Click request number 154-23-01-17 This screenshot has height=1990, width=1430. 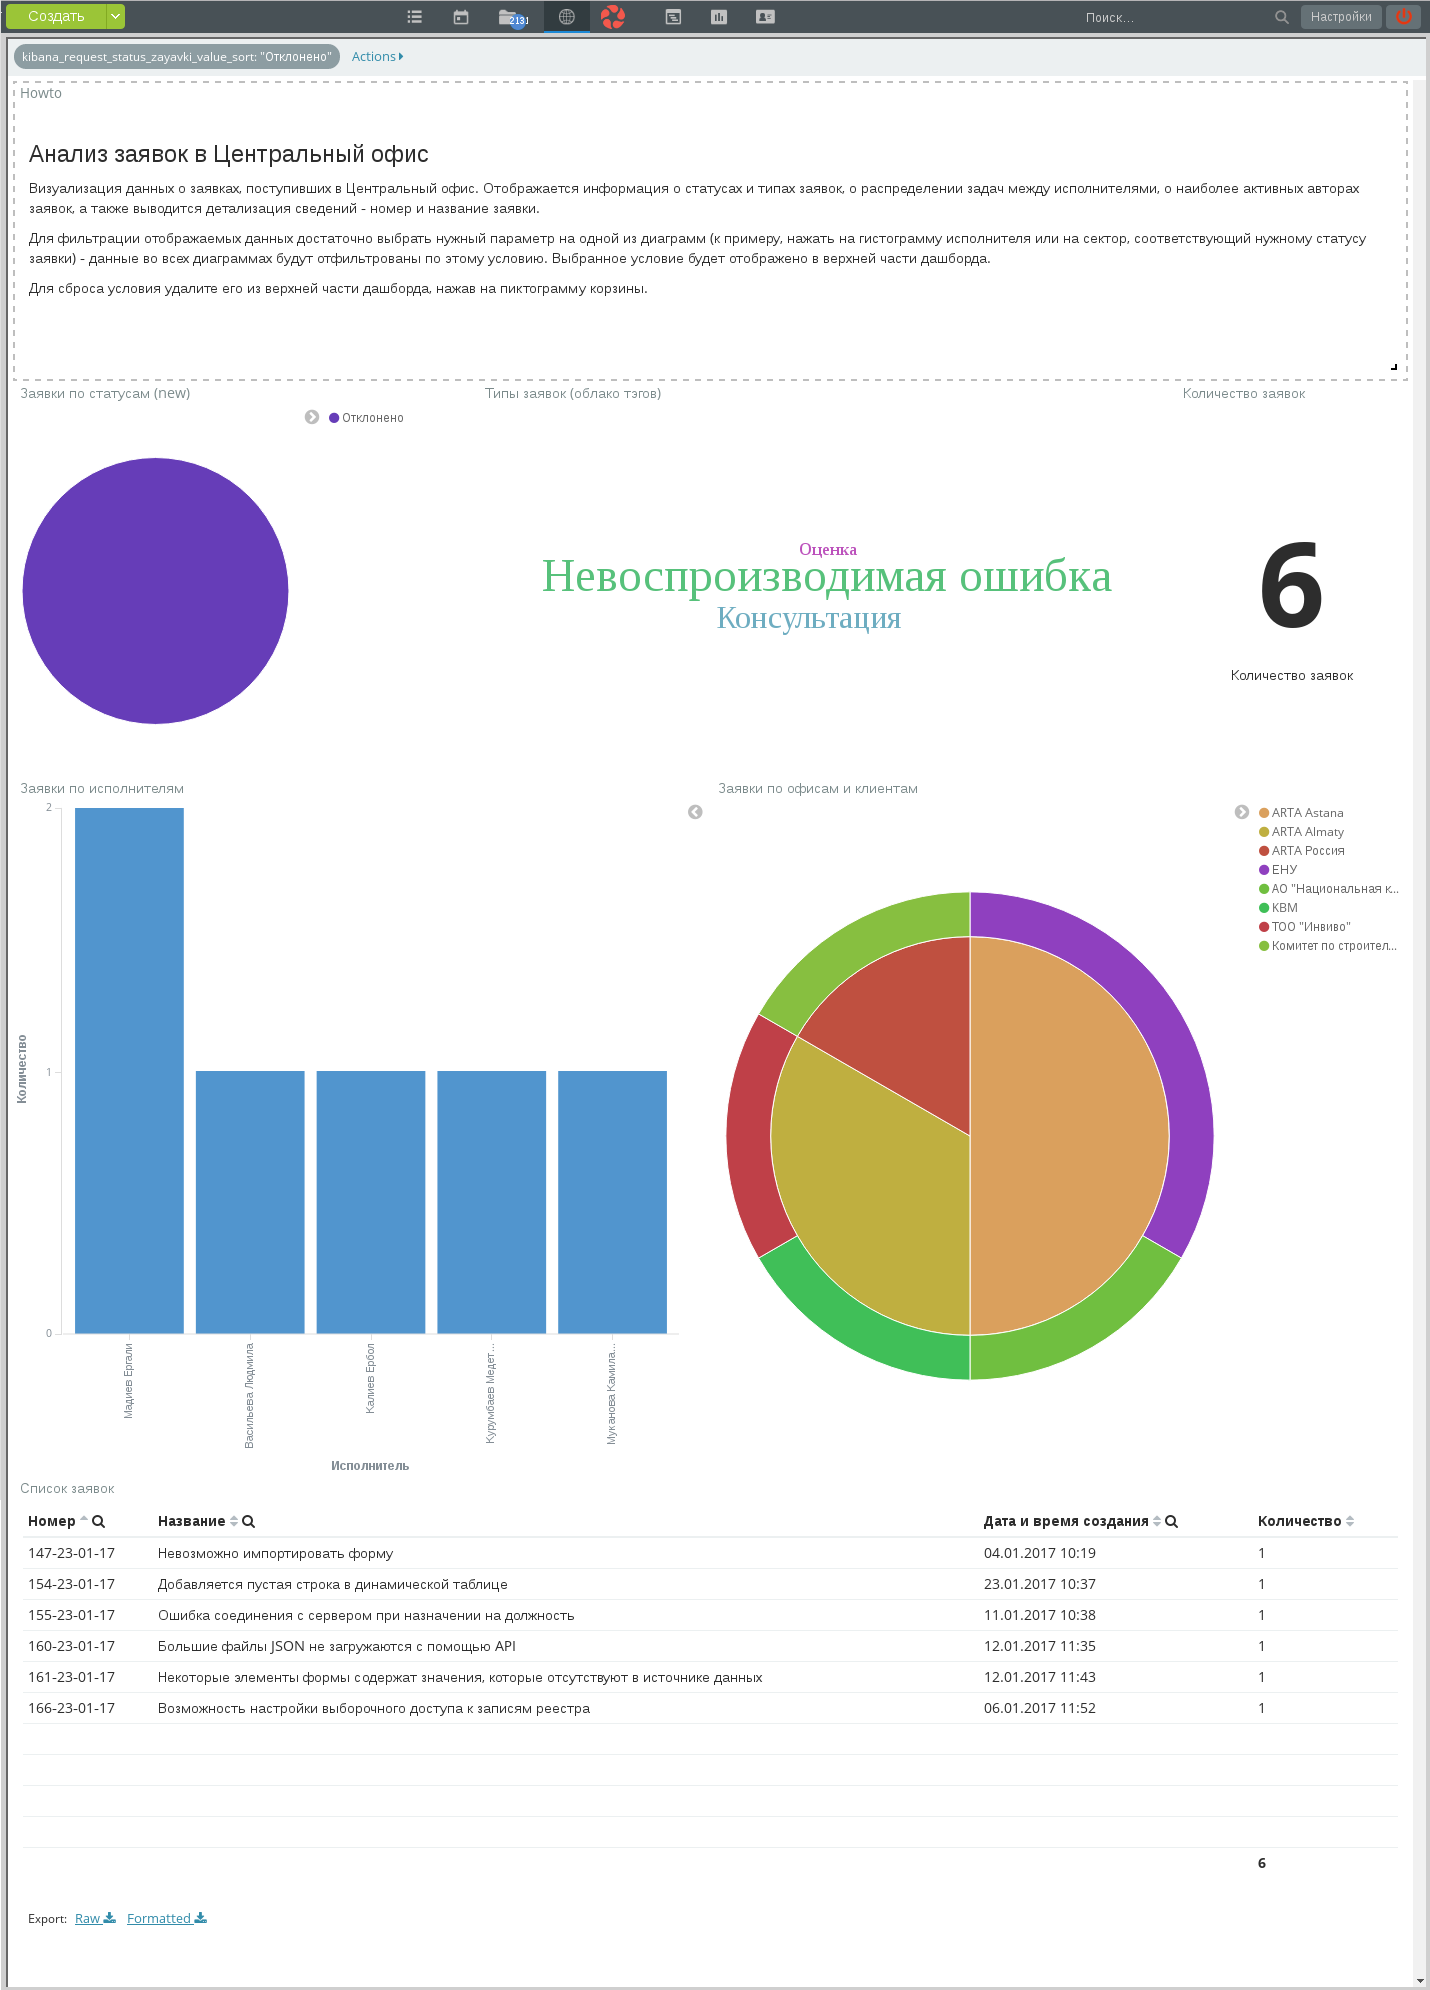(x=71, y=1584)
